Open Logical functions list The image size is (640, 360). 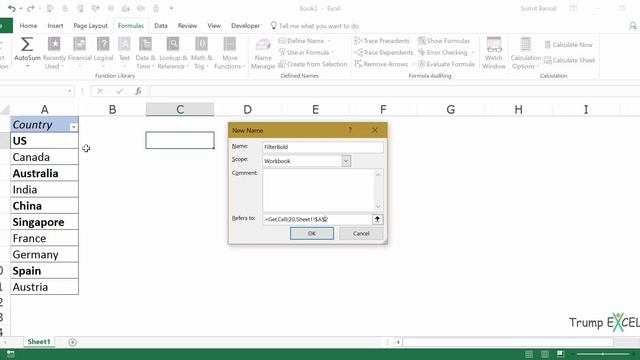point(103,53)
